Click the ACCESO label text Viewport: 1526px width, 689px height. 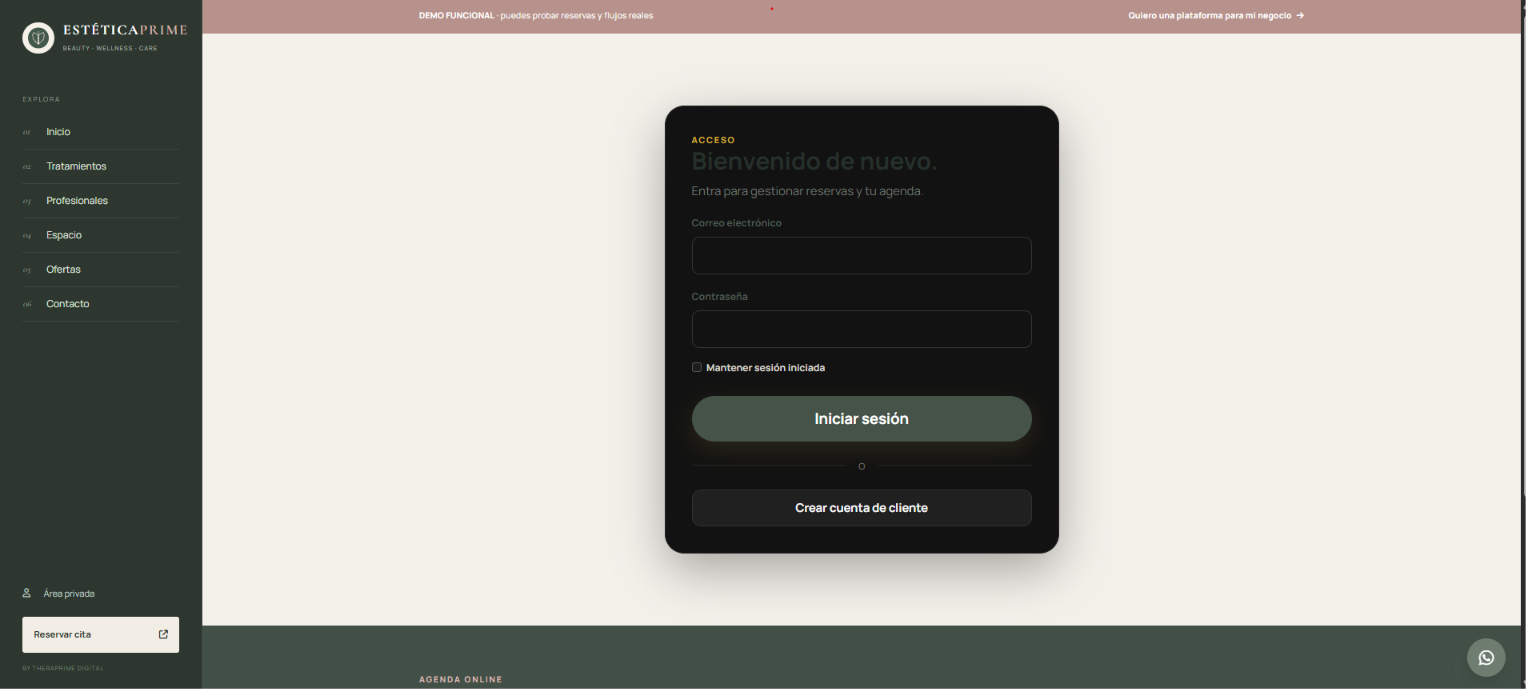pyautogui.click(x=713, y=140)
